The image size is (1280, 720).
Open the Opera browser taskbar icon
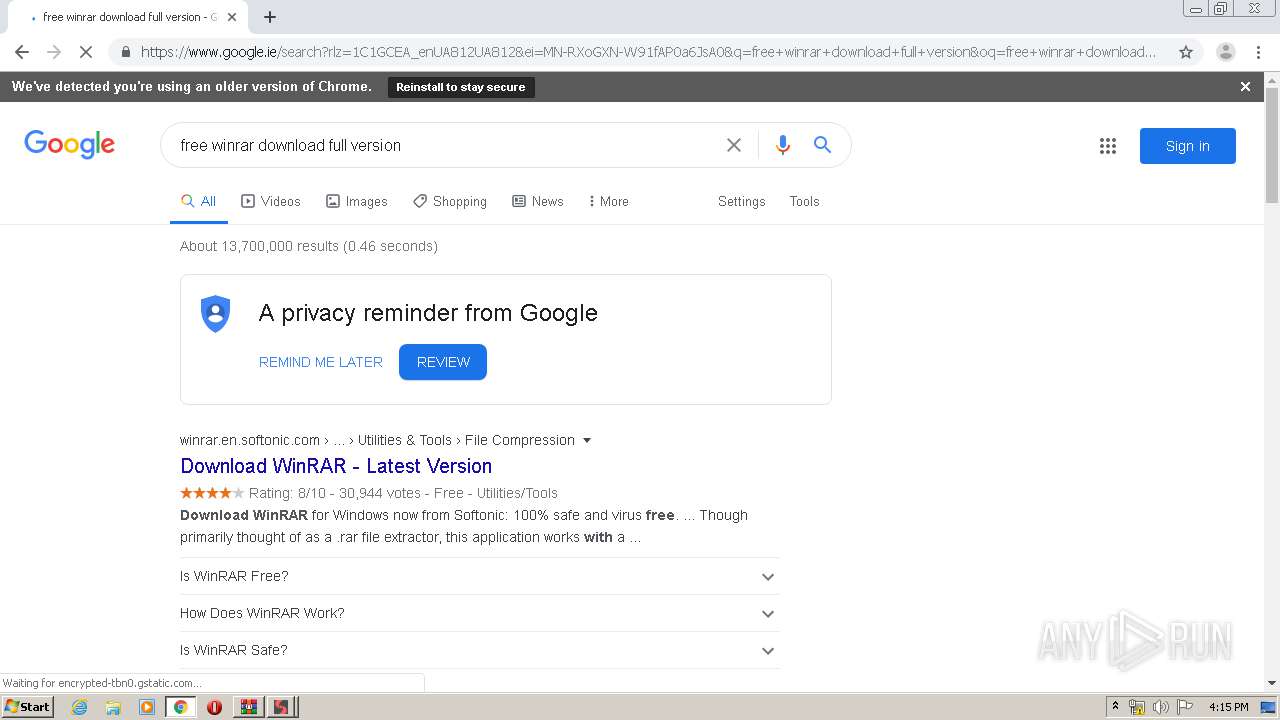click(214, 707)
